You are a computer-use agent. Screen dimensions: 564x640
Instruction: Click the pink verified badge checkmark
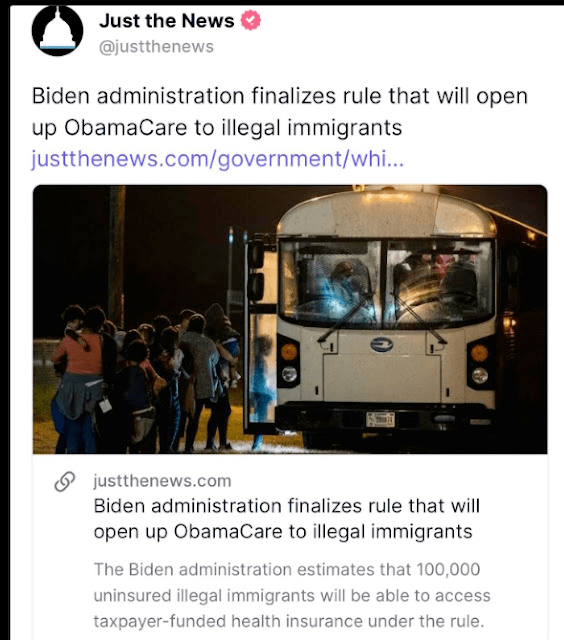251,20
